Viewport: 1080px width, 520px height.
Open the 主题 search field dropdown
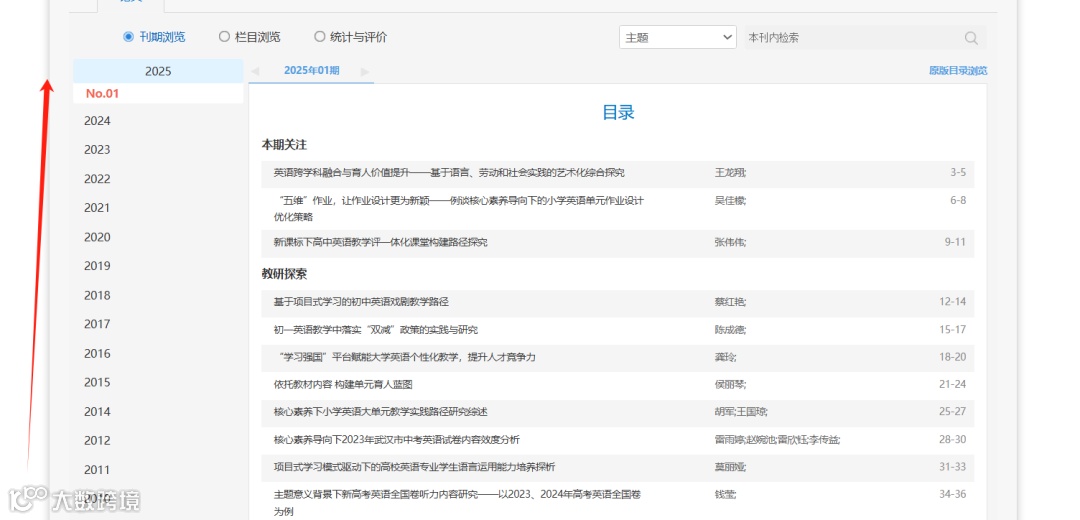[678, 38]
